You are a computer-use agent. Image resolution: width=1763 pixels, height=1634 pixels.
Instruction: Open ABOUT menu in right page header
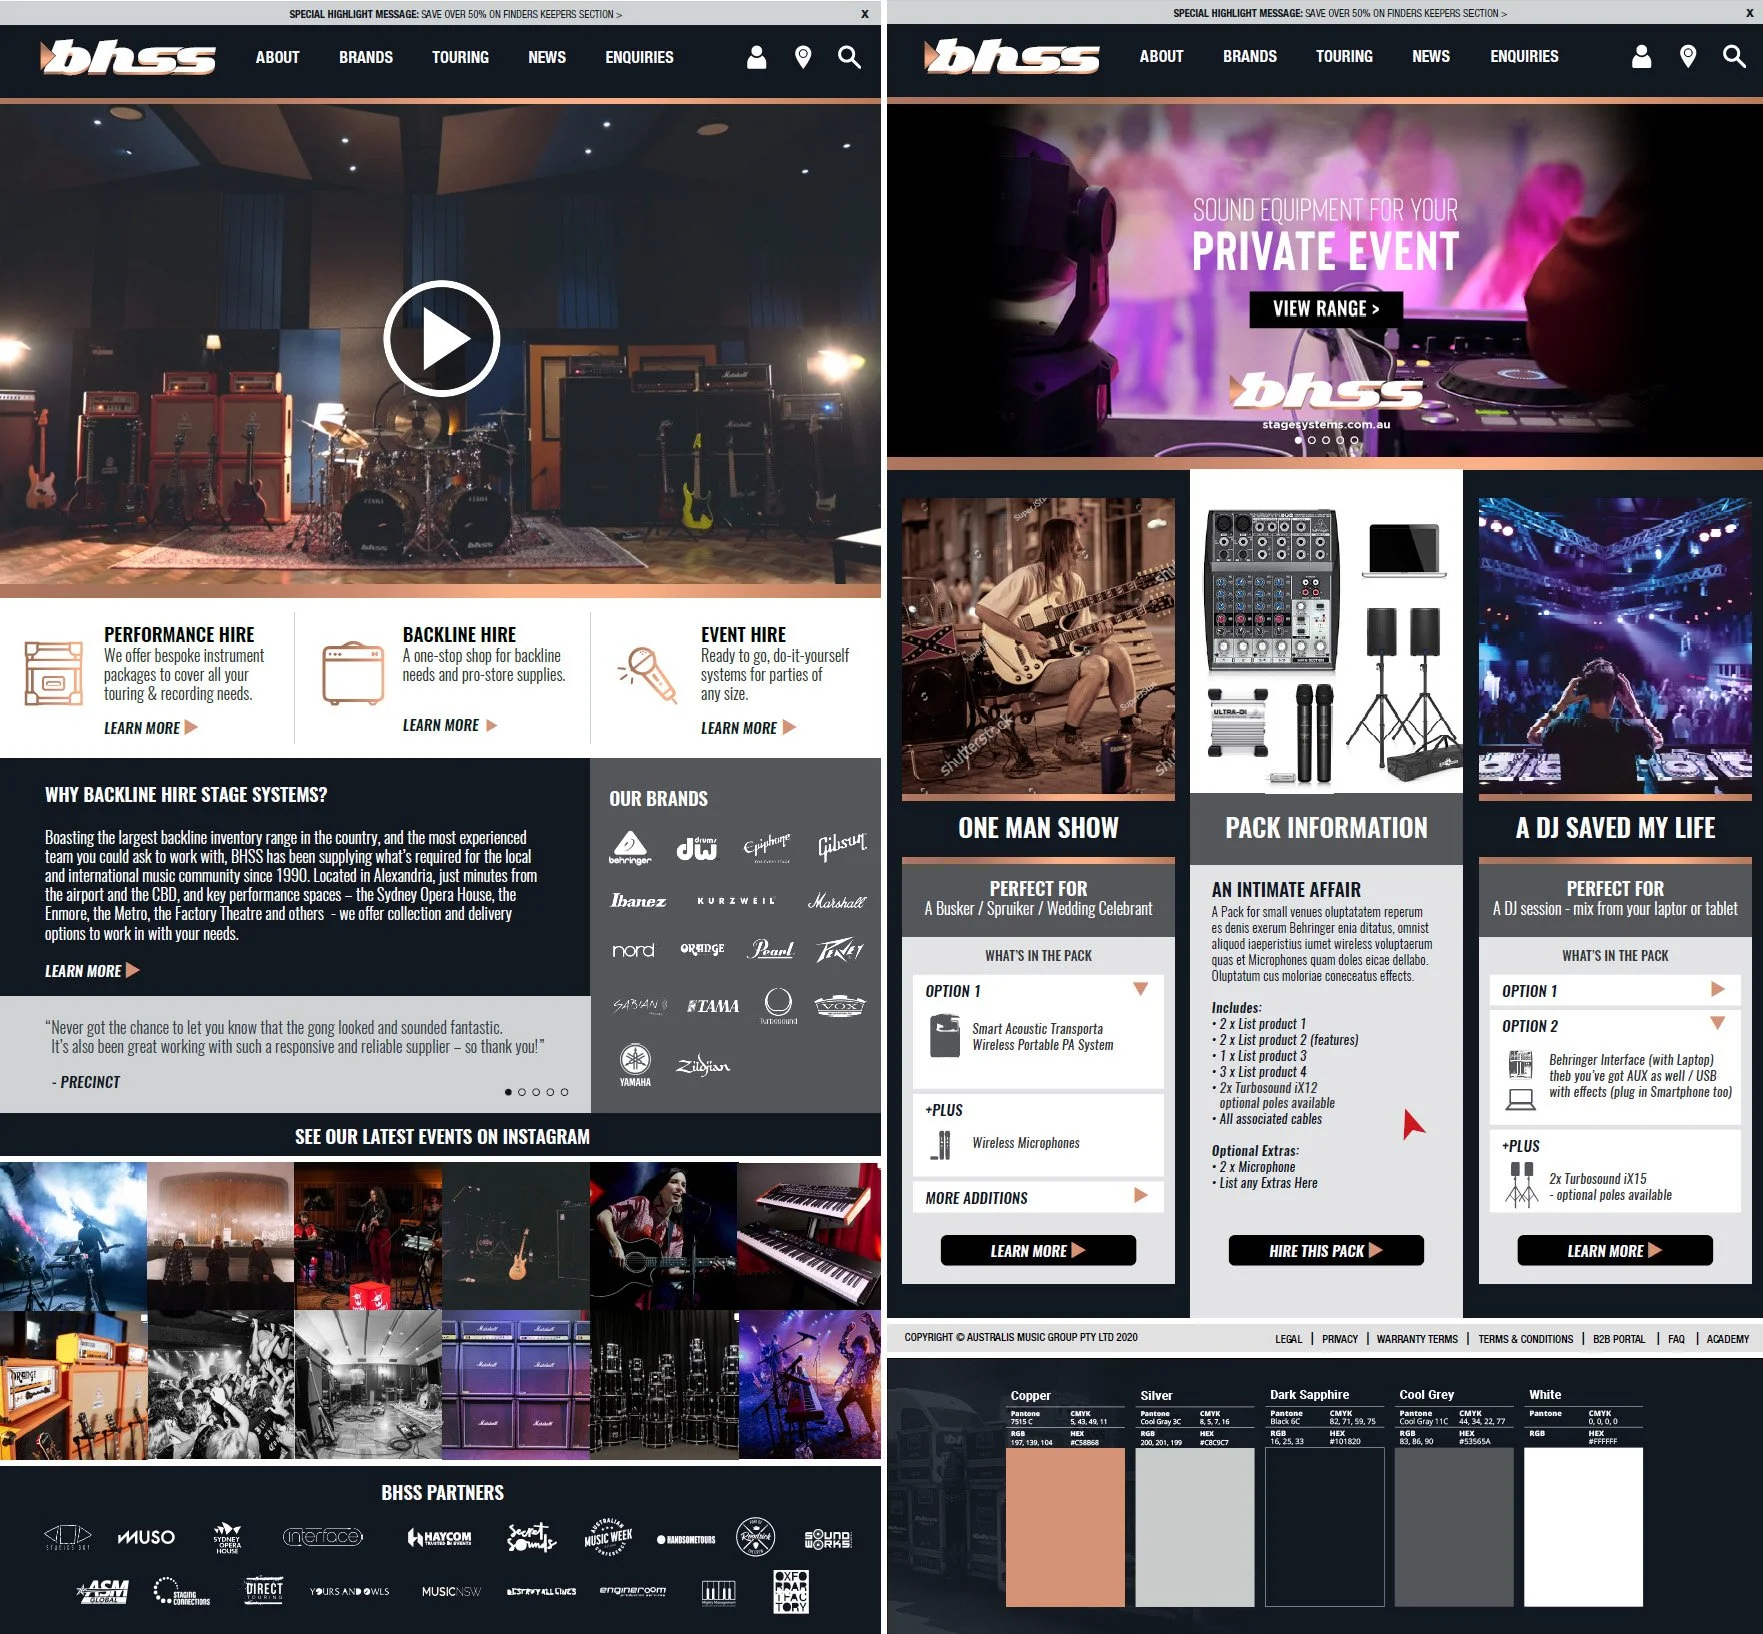[x=1161, y=56]
